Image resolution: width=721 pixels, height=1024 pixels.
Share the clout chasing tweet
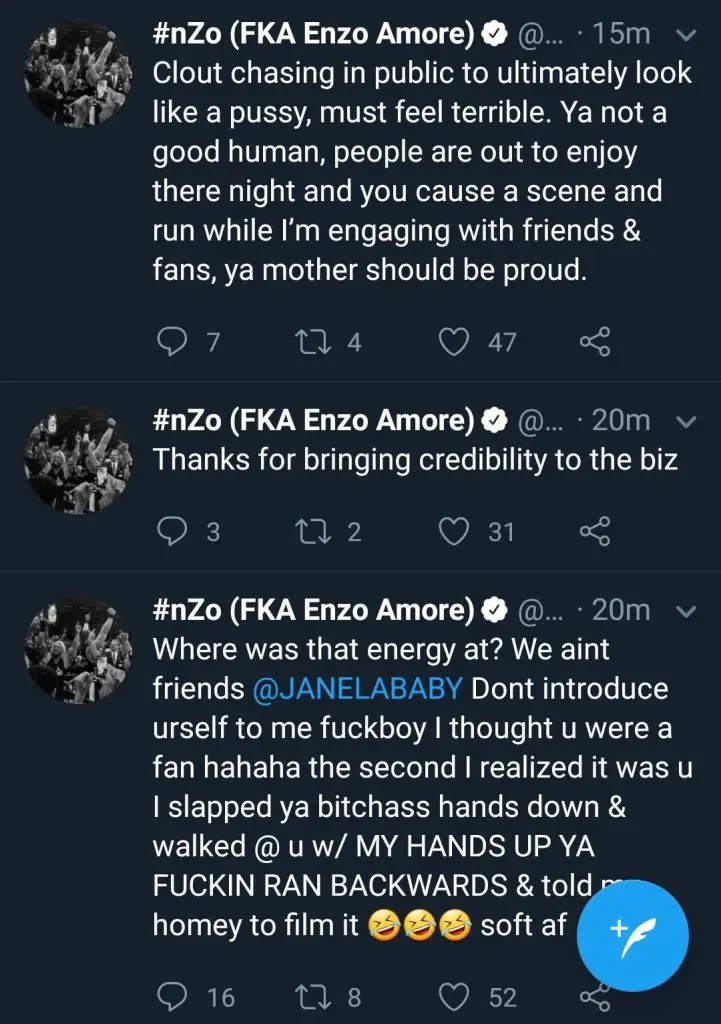[x=595, y=342]
